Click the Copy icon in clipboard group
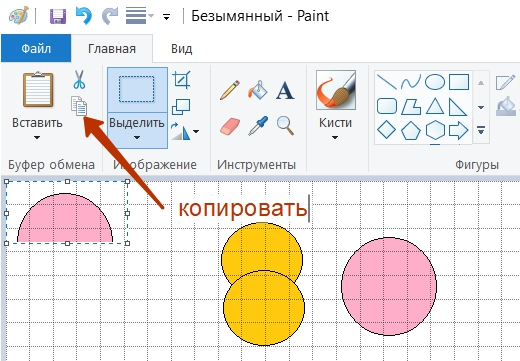520x361 pixels. tap(79, 106)
